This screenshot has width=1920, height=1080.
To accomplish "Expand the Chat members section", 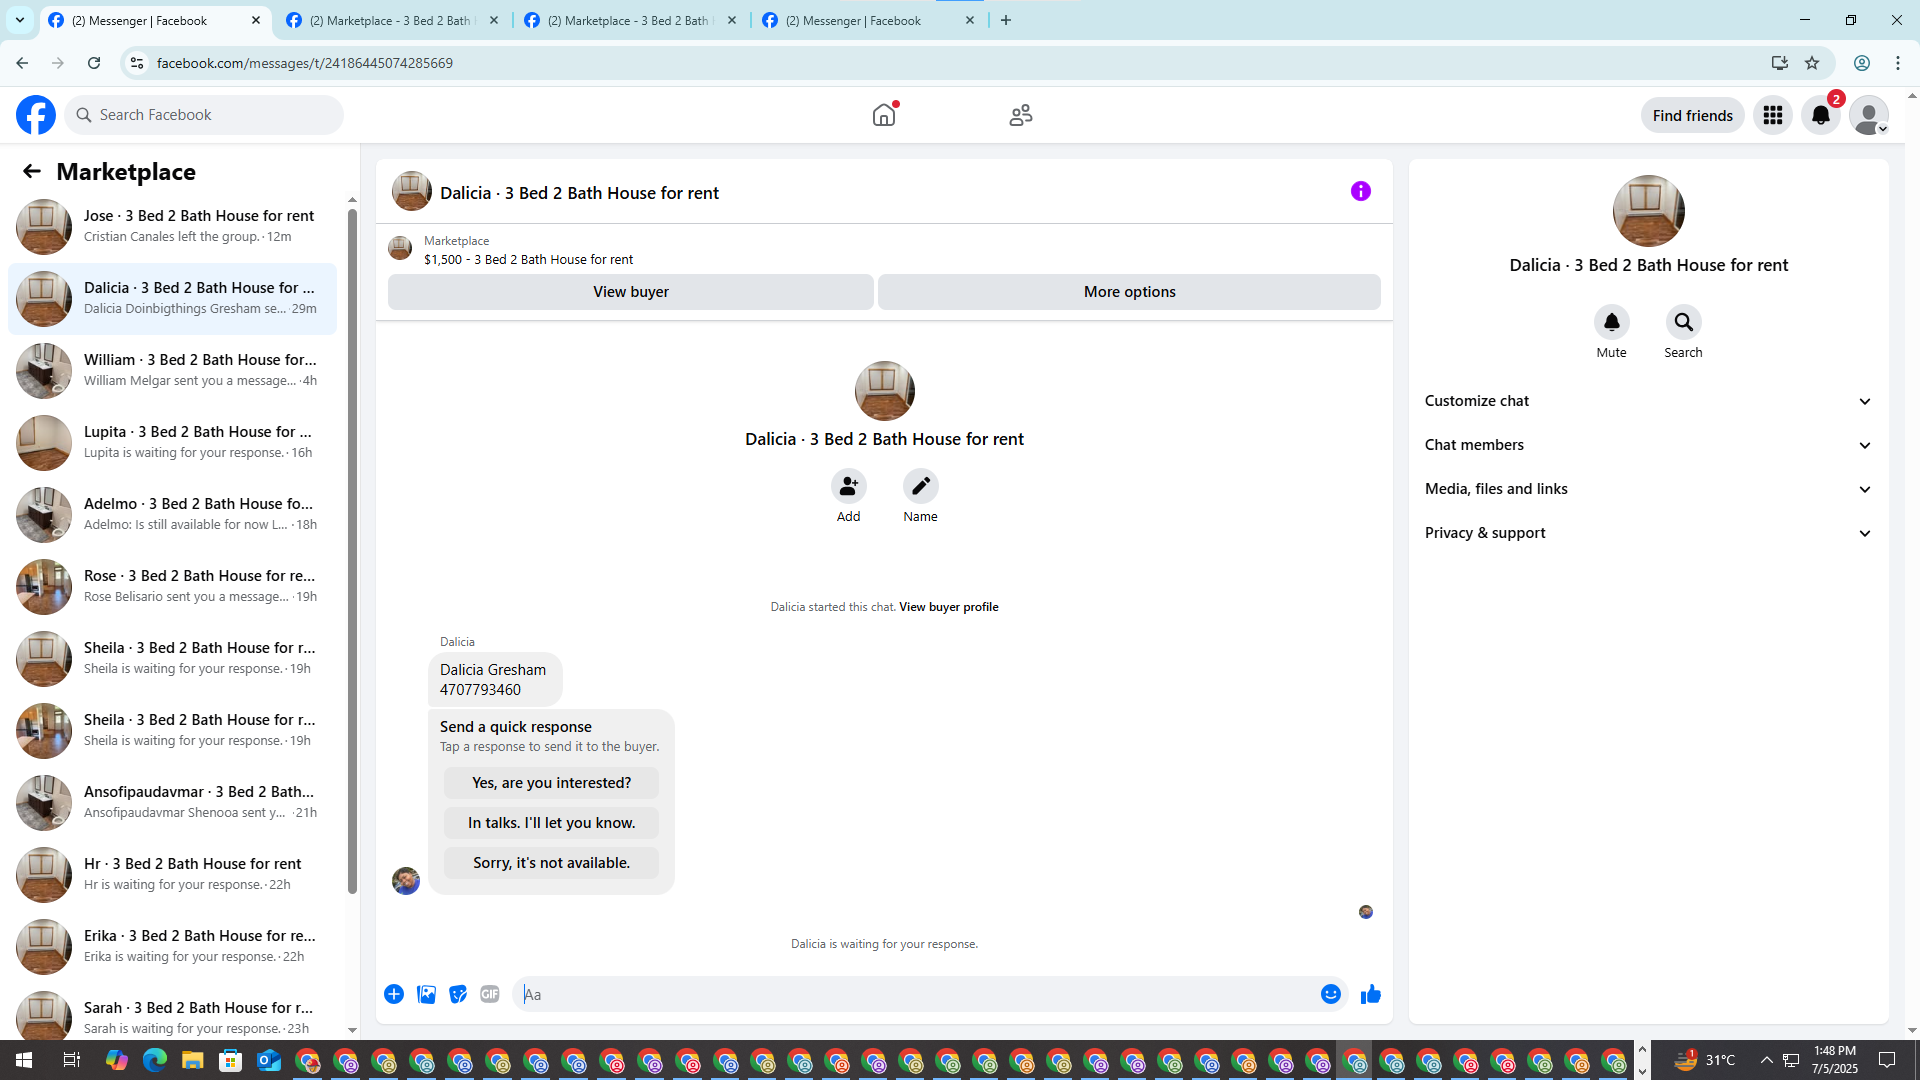I will tap(1647, 445).
